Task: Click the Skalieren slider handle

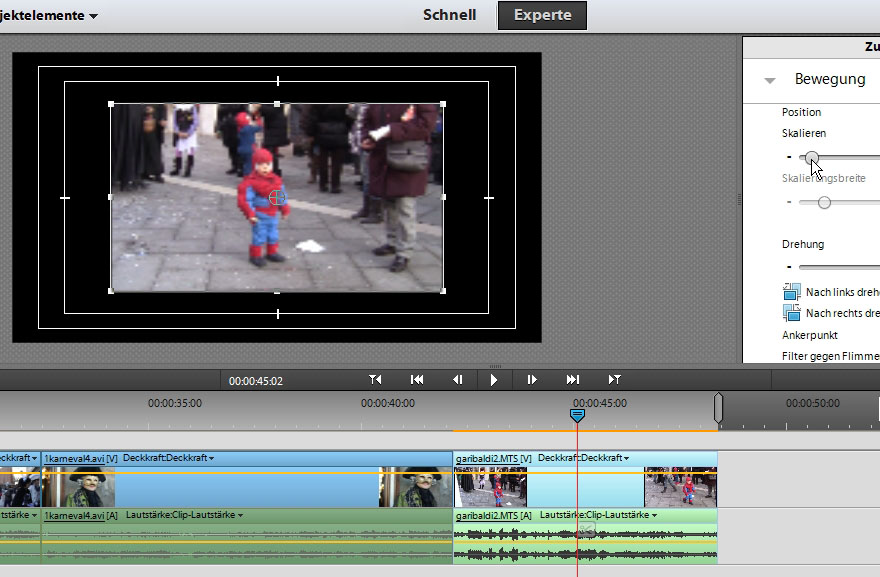Action: click(812, 158)
